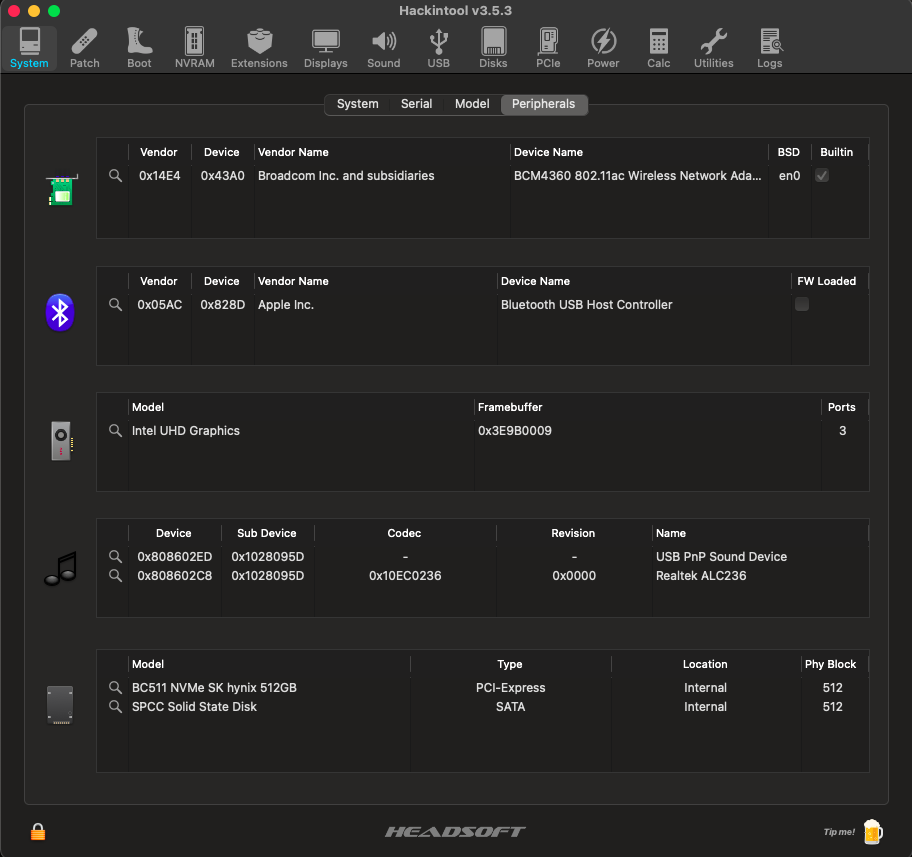Select the PCI-Express type cell
The height and width of the screenshot is (857, 912).
coord(510,688)
